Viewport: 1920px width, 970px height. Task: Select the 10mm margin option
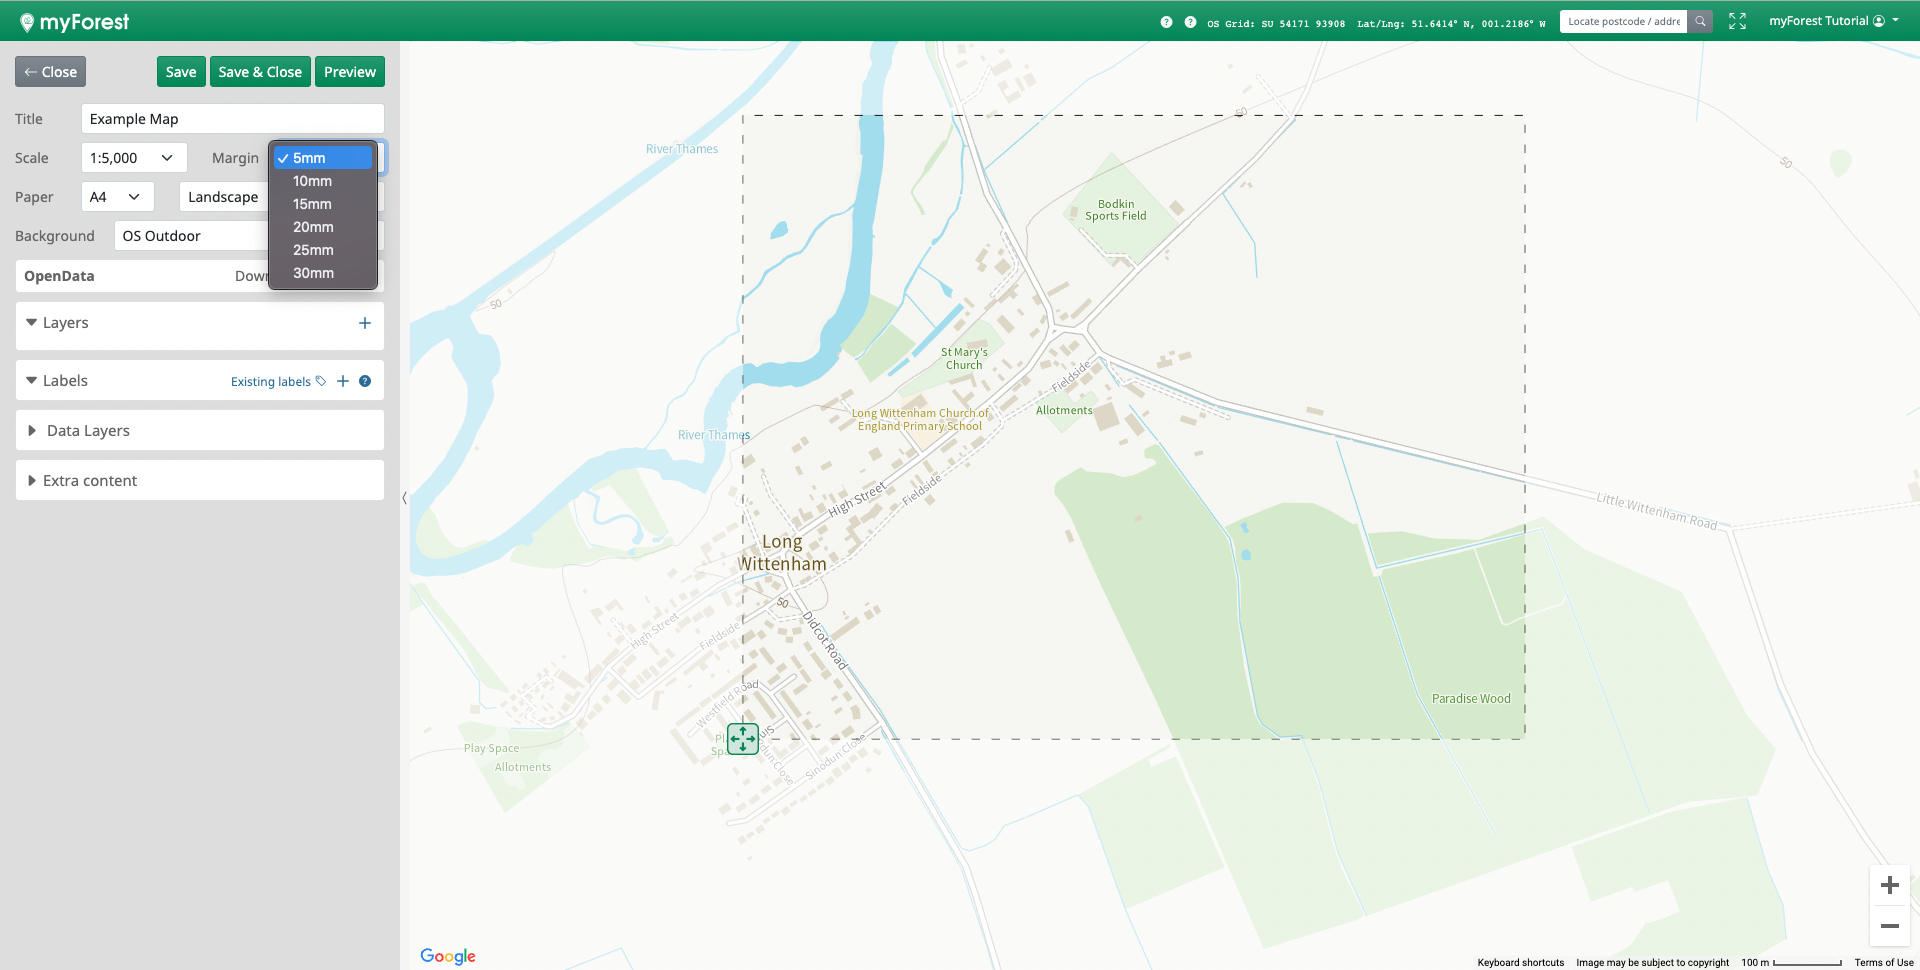click(x=312, y=181)
